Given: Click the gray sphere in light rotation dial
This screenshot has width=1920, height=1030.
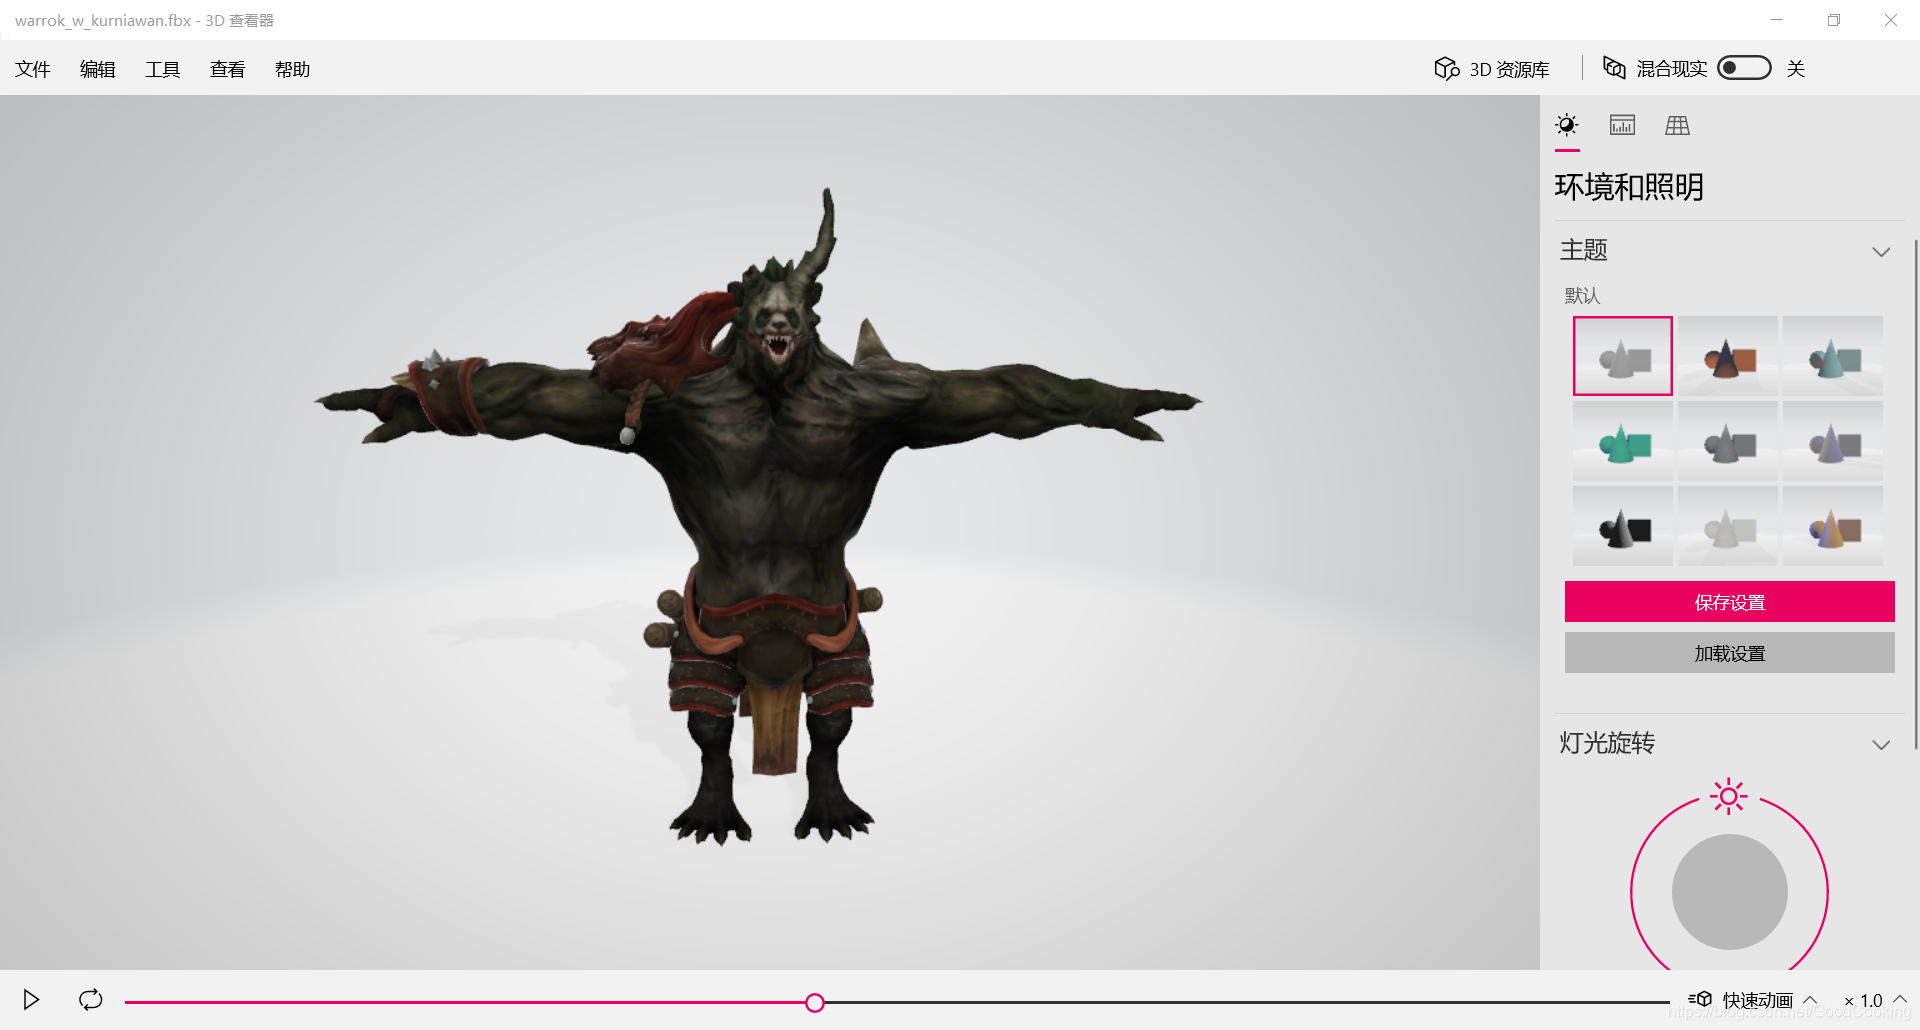Looking at the screenshot, I should click(1730, 892).
